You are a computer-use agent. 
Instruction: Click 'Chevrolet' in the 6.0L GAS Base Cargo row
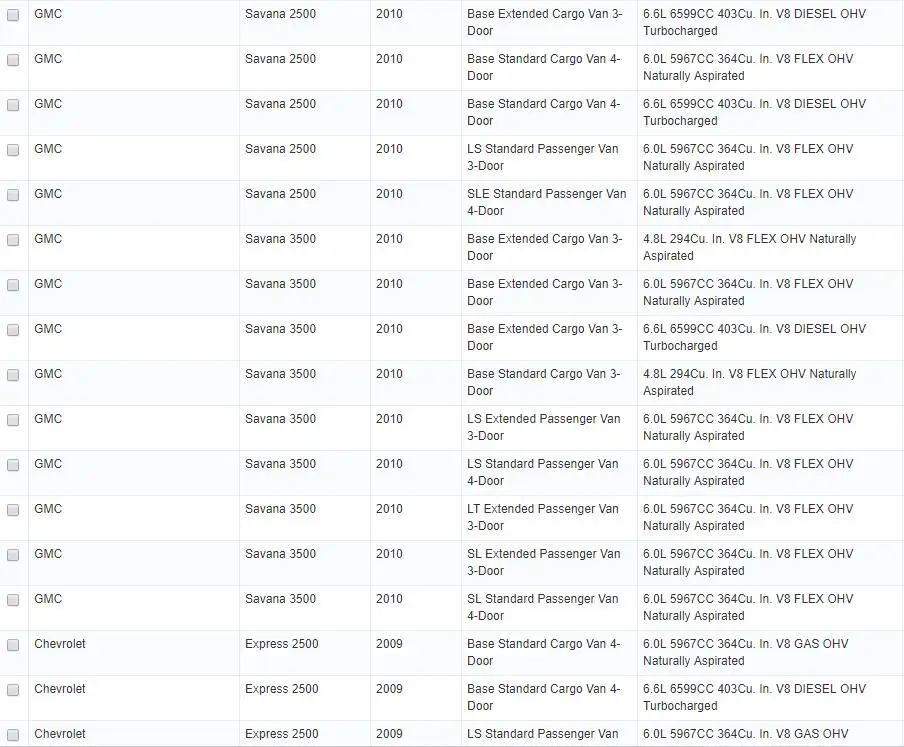click(x=59, y=644)
